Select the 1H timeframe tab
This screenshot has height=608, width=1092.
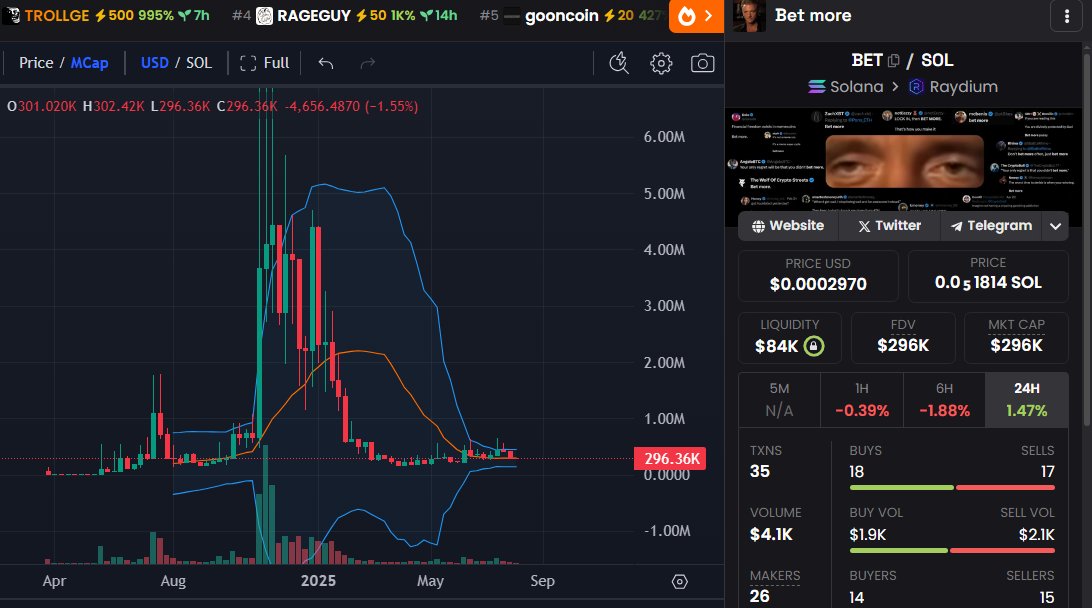tap(861, 400)
